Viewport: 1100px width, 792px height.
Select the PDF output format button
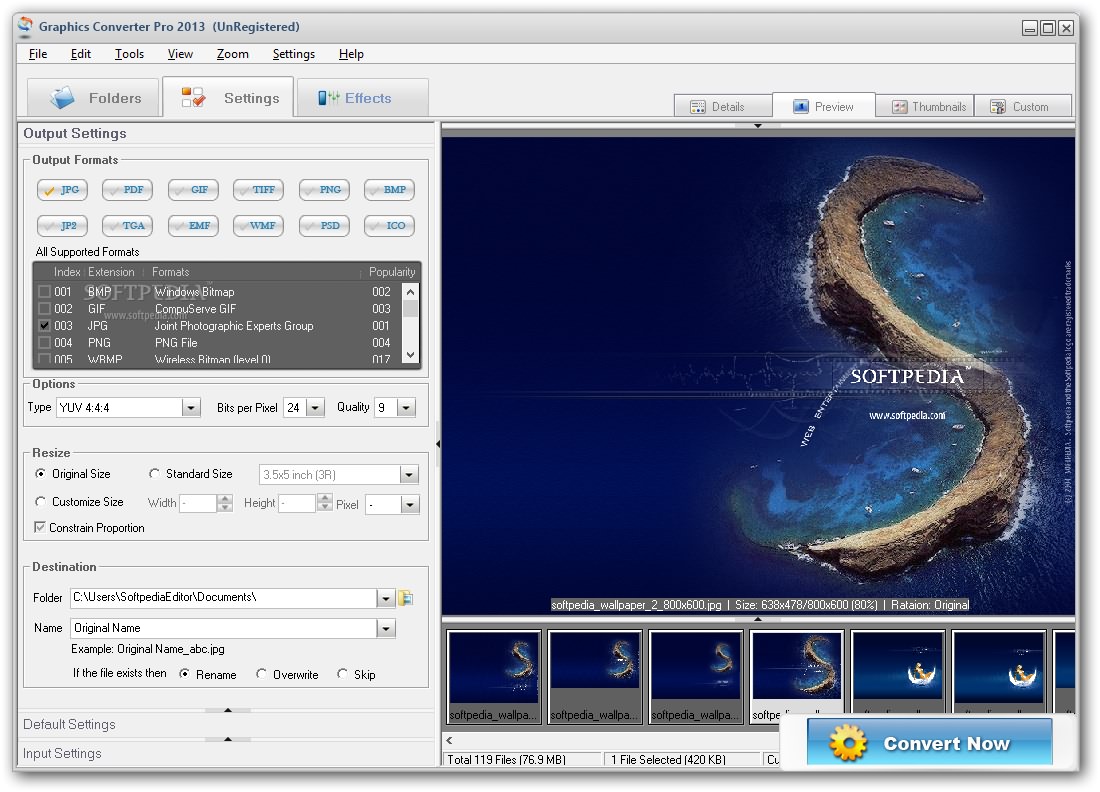pyautogui.click(x=127, y=190)
